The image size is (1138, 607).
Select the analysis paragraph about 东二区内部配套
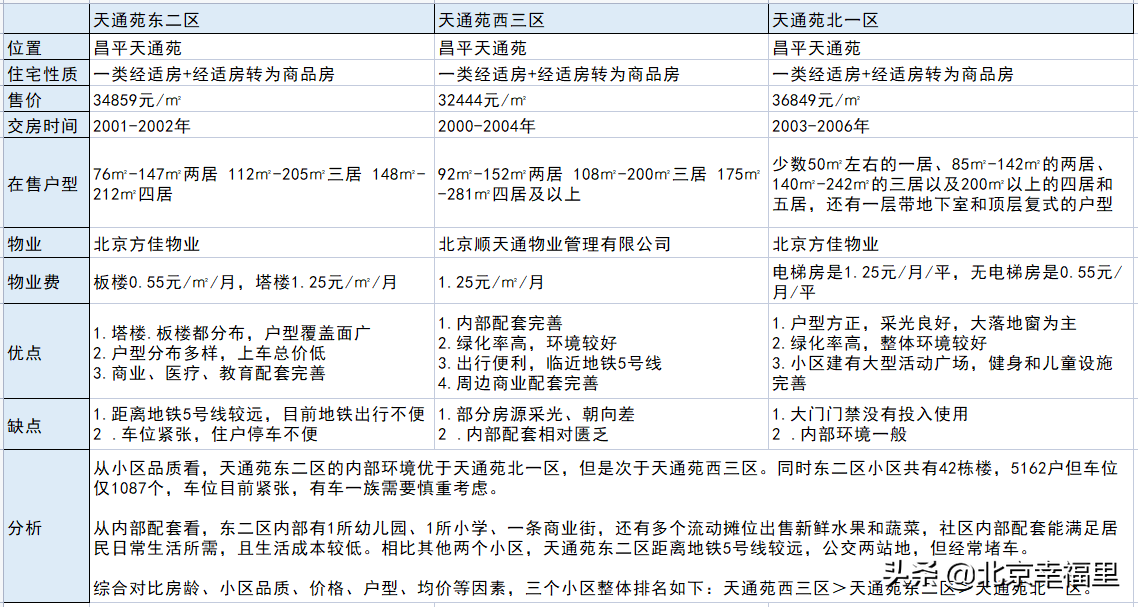[x=612, y=534]
